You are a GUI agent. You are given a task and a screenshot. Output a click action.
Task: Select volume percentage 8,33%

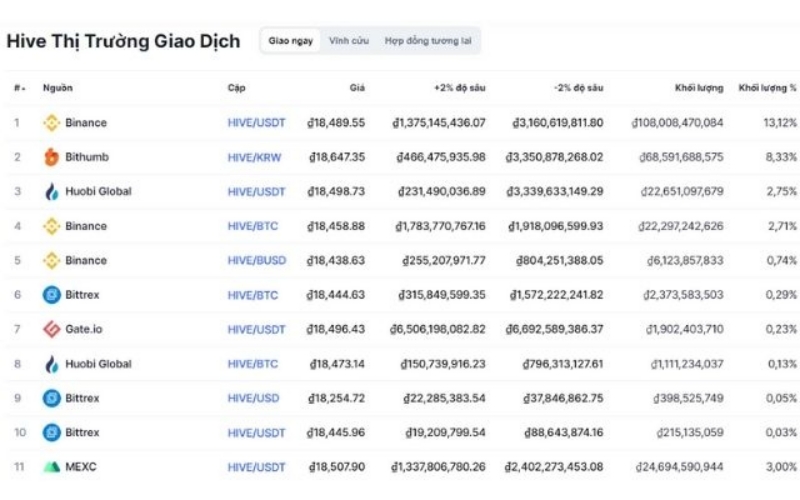pos(781,157)
